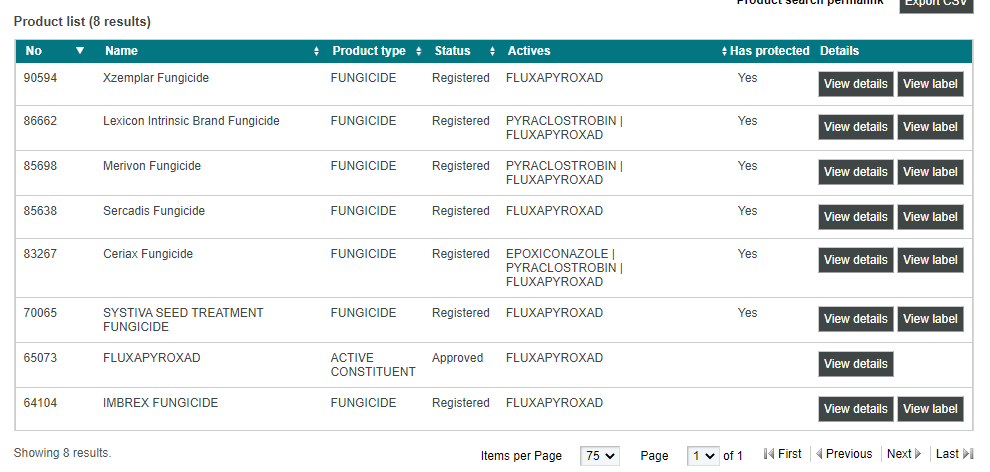Go to Previous results page
This screenshot has width=990, height=472.
pyautogui.click(x=844, y=454)
